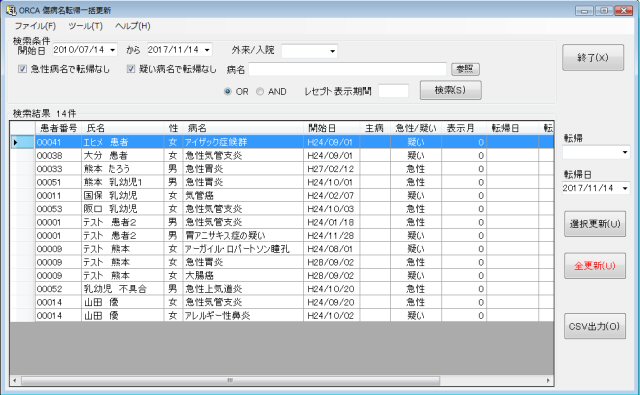Select date cell H24/10/03
The image size is (640, 395).
pos(332,209)
